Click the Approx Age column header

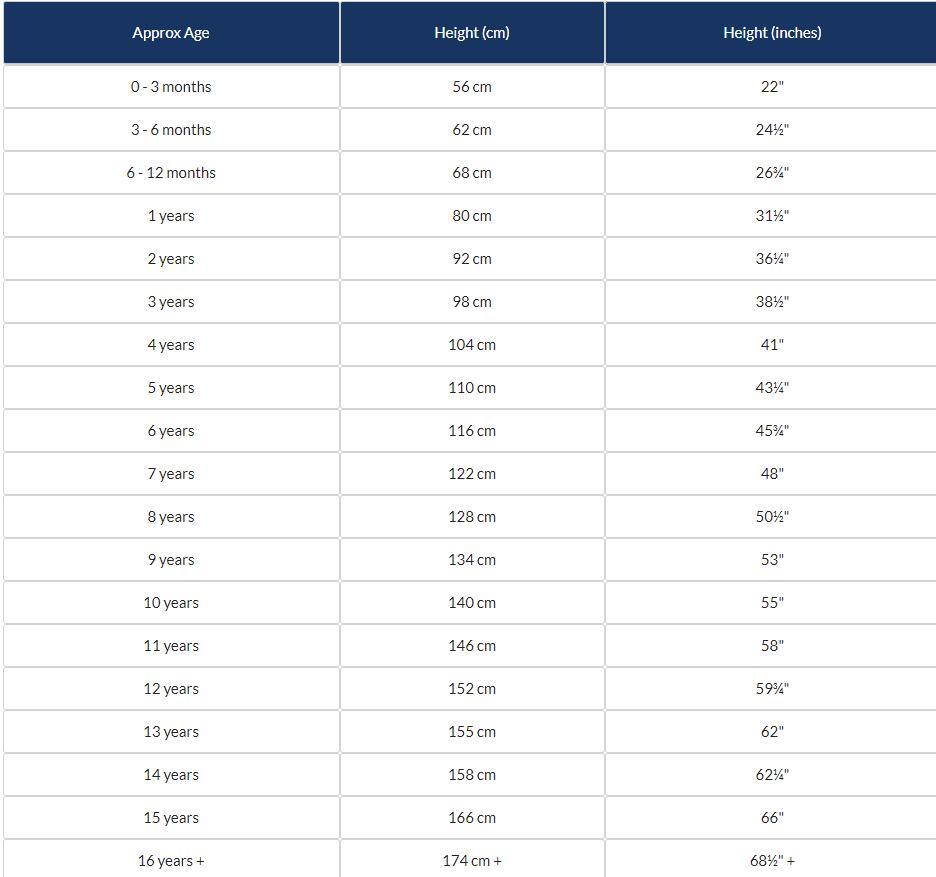(171, 33)
